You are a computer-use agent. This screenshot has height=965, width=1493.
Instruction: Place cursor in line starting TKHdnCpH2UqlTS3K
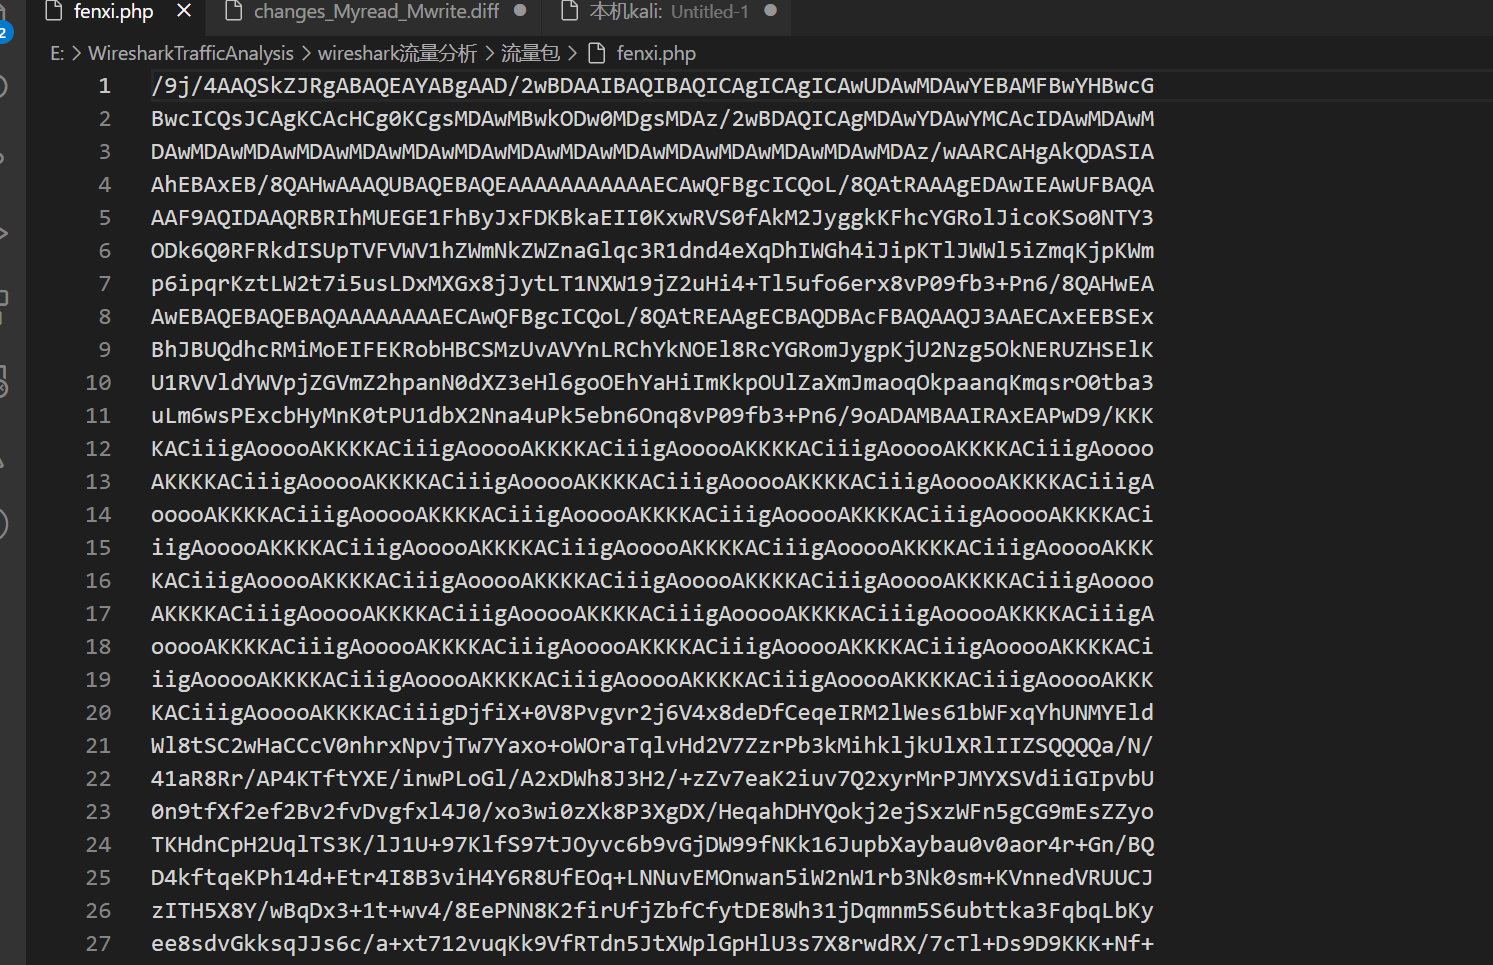652,845
